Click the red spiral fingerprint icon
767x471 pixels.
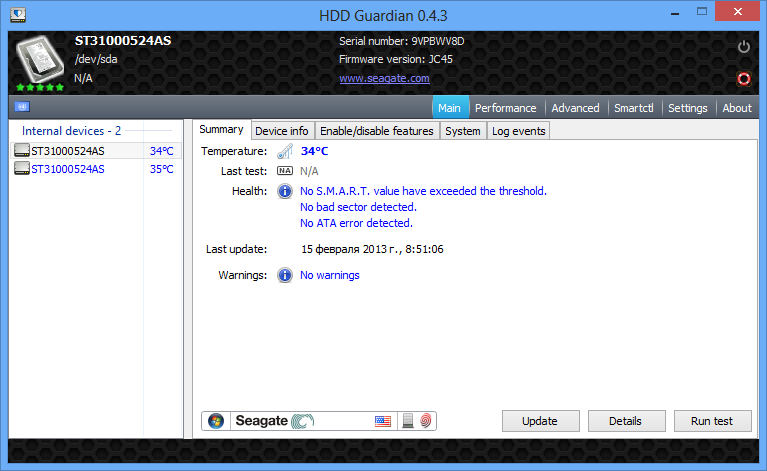426,421
